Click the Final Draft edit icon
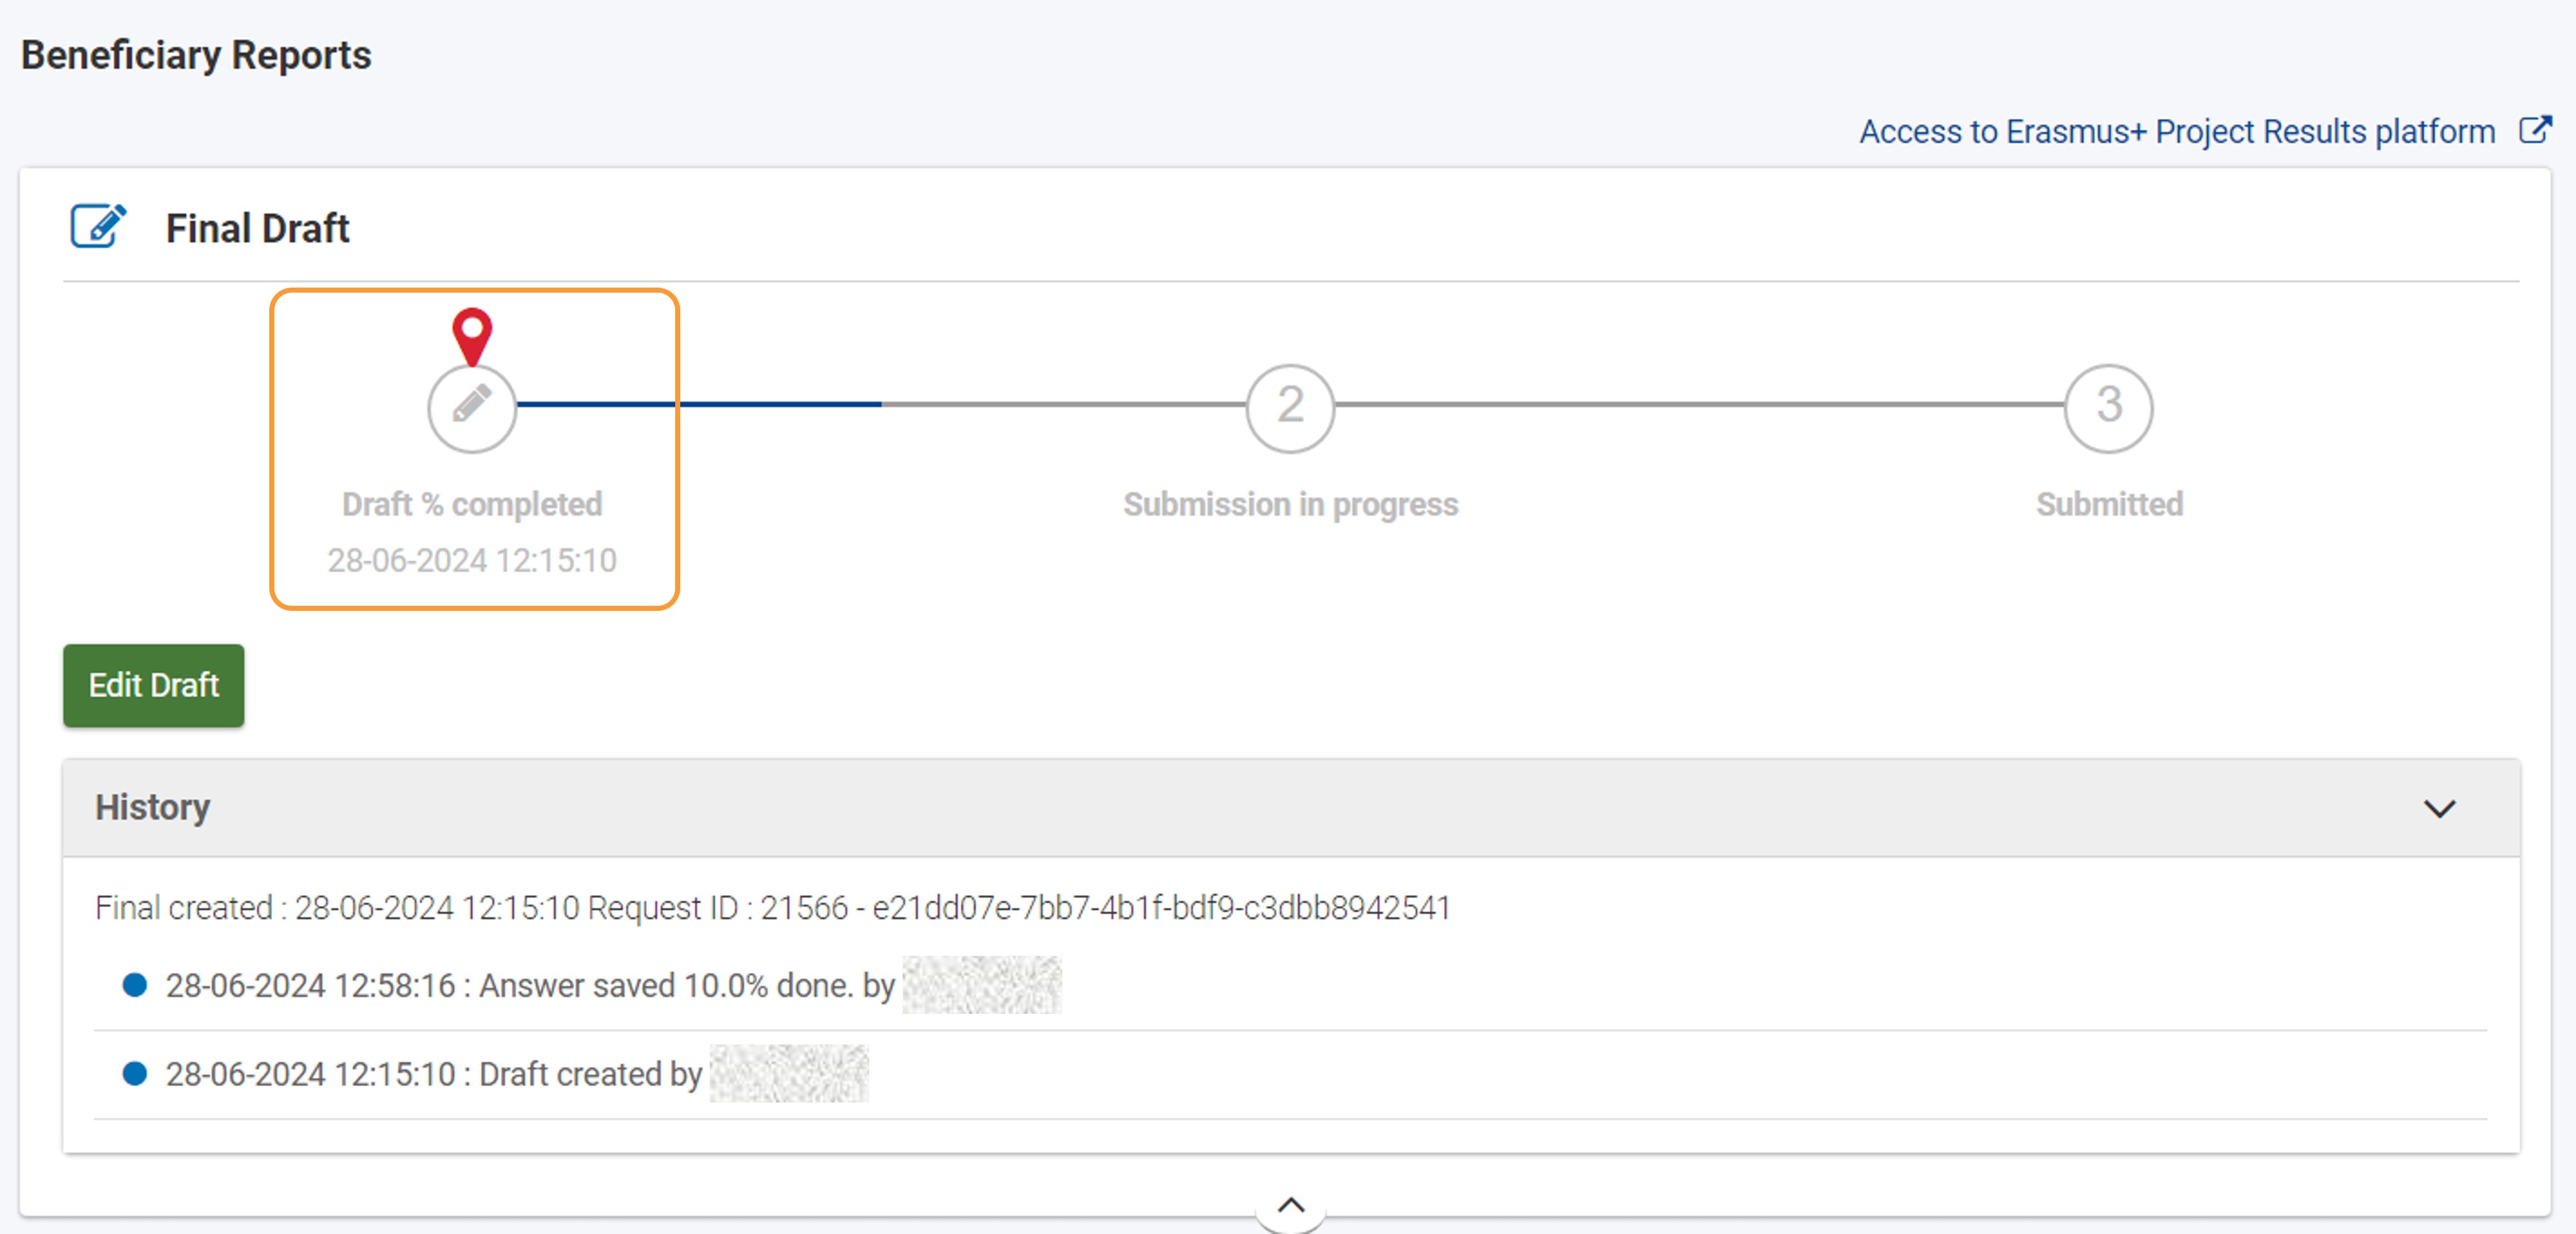Viewport: 2576px width, 1234px height. point(98,226)
